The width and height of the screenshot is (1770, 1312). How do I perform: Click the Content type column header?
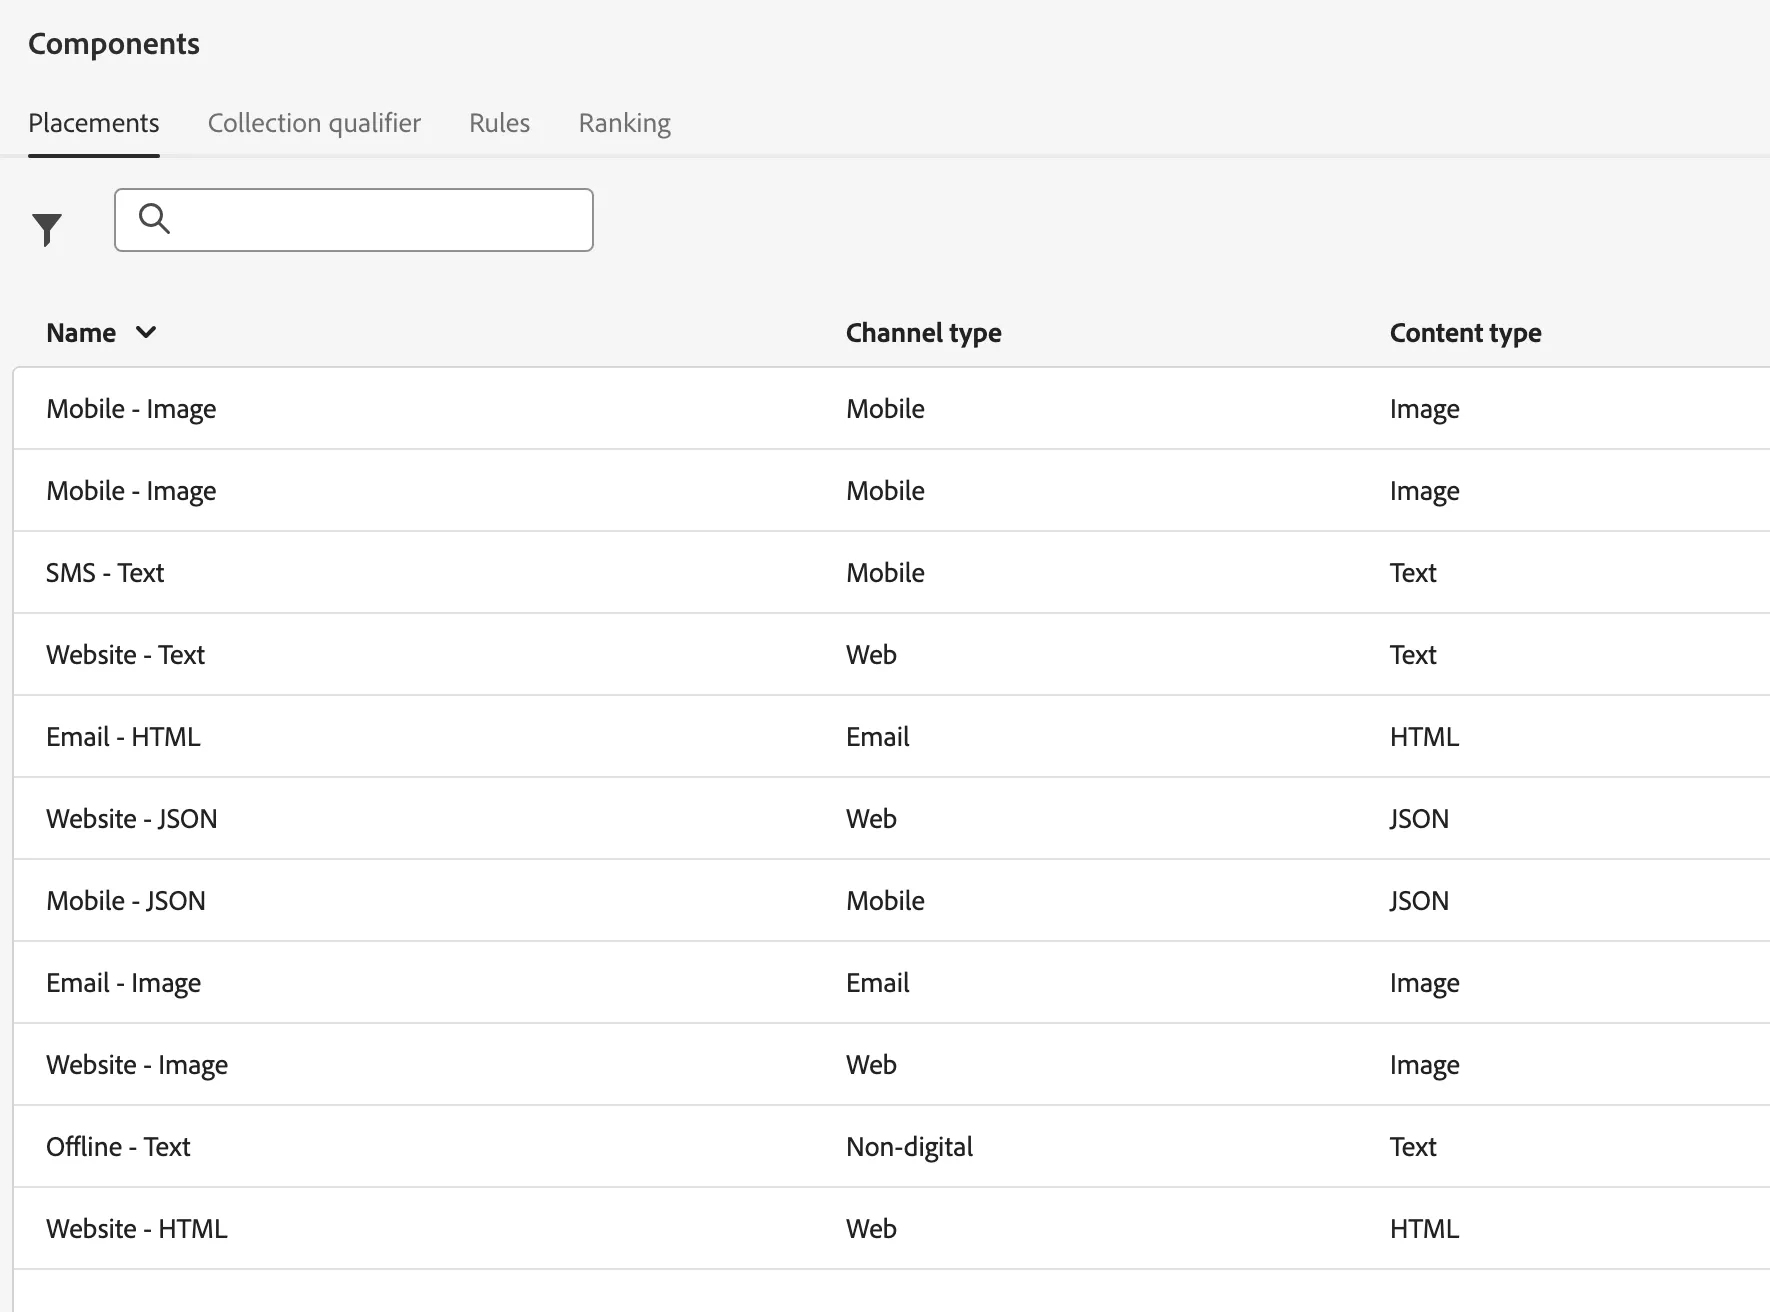(1465, 333)
